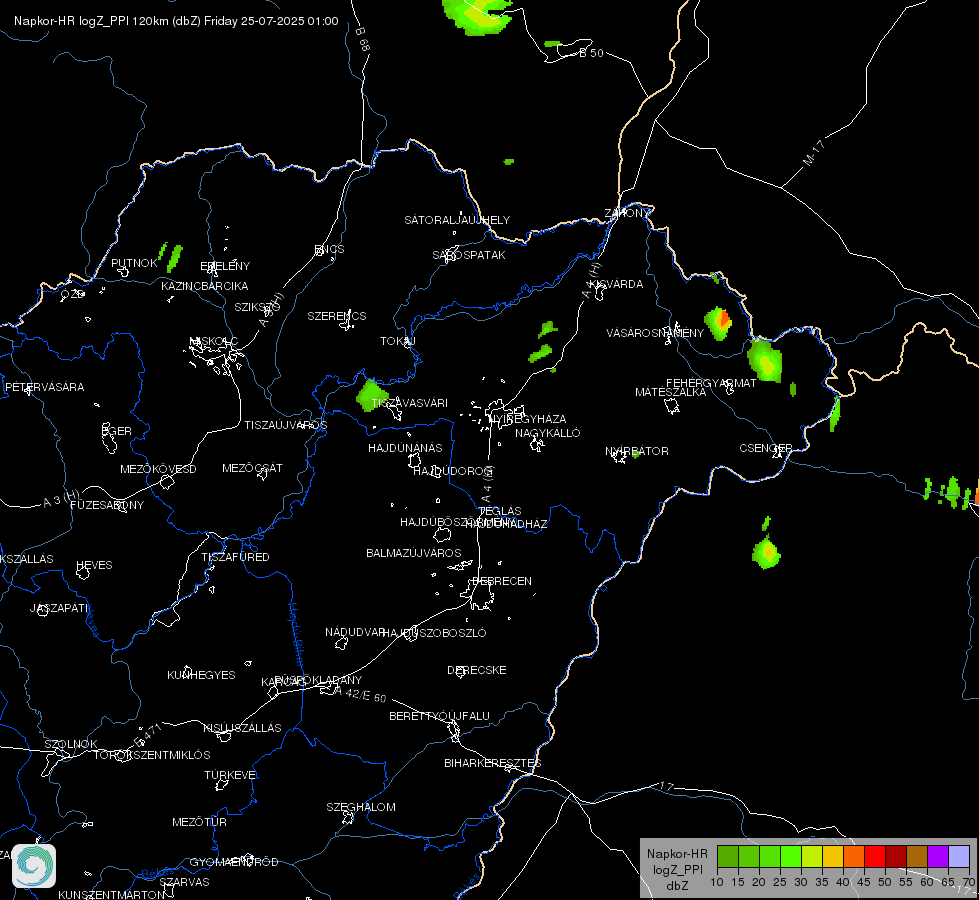Screen dimensions: 979x900
Task: Select the 30-35 dBZ yellow-green legend swatch
Action: (x=812, y=856)
